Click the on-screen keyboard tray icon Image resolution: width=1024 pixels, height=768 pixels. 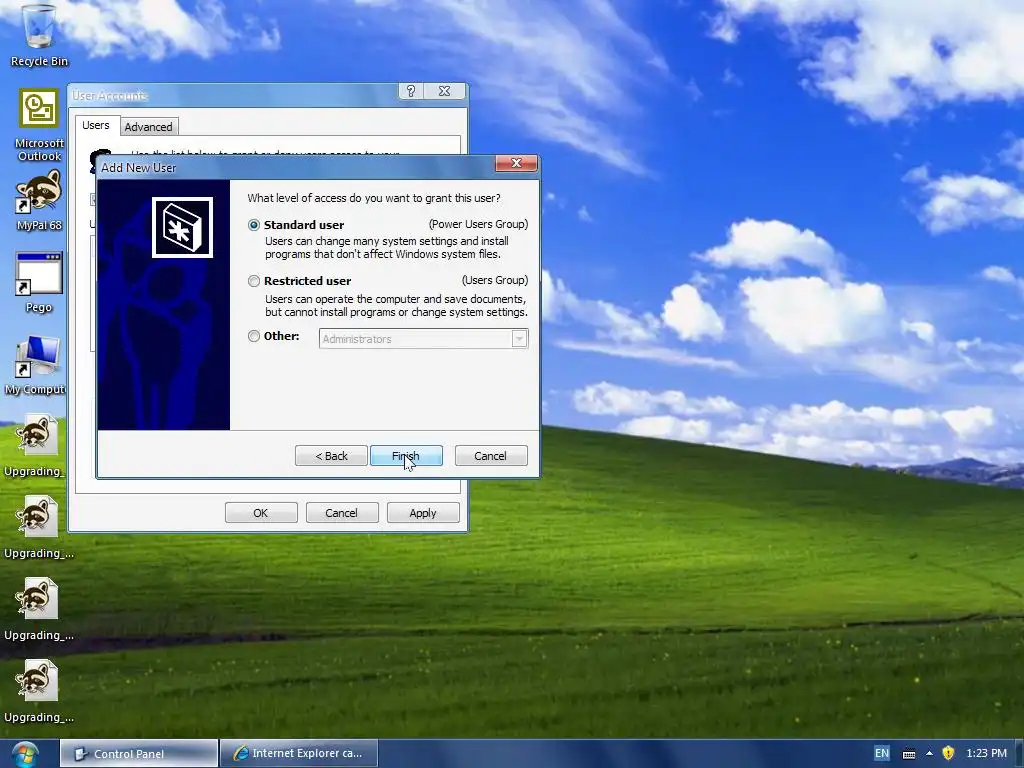pos(908,754)
